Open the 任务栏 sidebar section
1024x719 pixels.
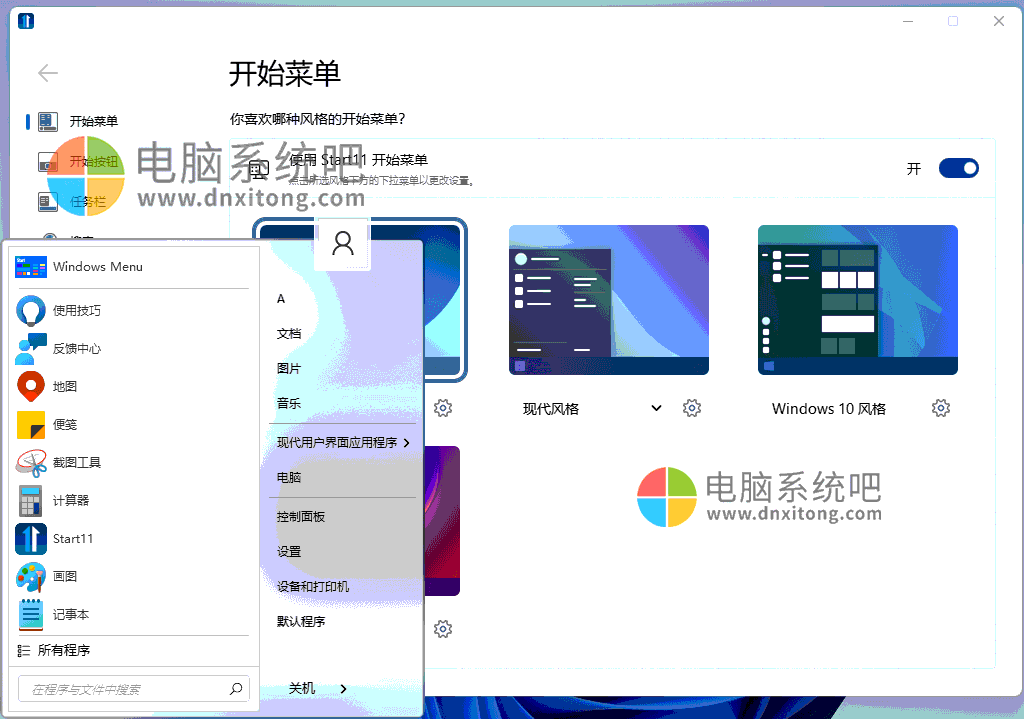click(72, 202)
